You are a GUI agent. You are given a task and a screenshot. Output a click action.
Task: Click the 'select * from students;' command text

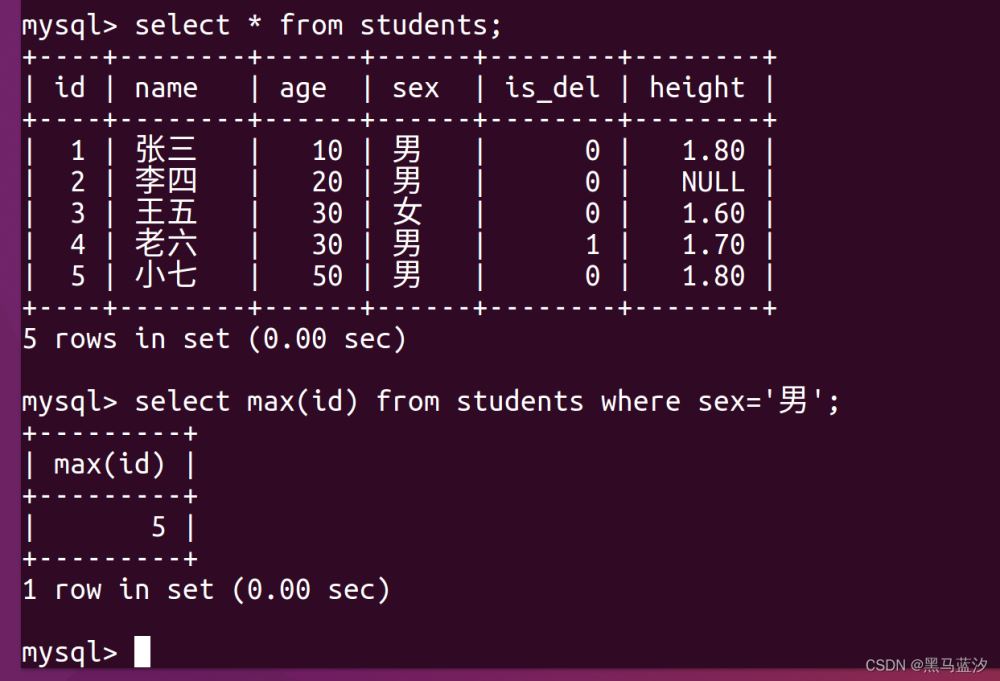point(318,25)
